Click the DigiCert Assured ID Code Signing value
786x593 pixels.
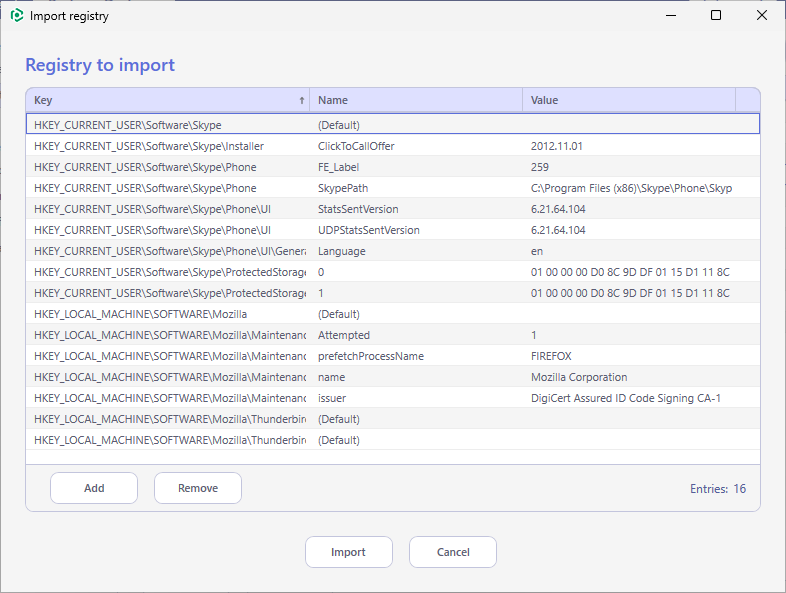pos(626,398)
